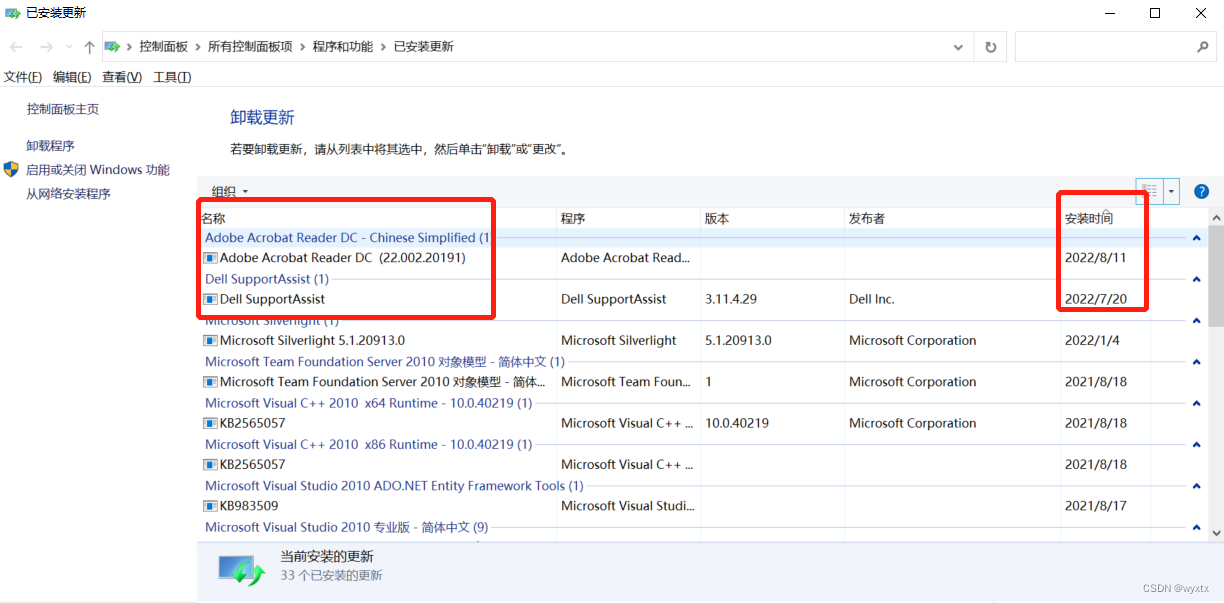The width and height of the screenshot is (1224, 603).
Task: Open the 查看(V) menu
Action: click(x=122, y=77)
